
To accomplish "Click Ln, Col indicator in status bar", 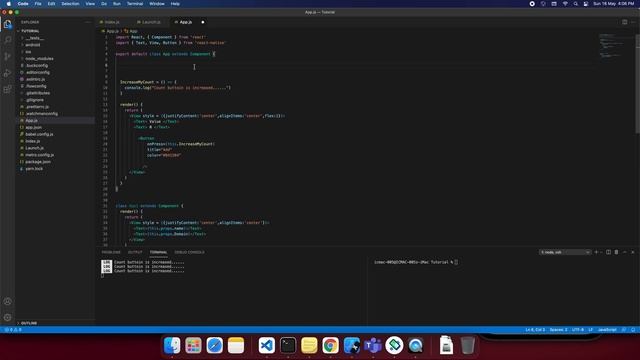I will pyautogui.click(x=535, y=330).
